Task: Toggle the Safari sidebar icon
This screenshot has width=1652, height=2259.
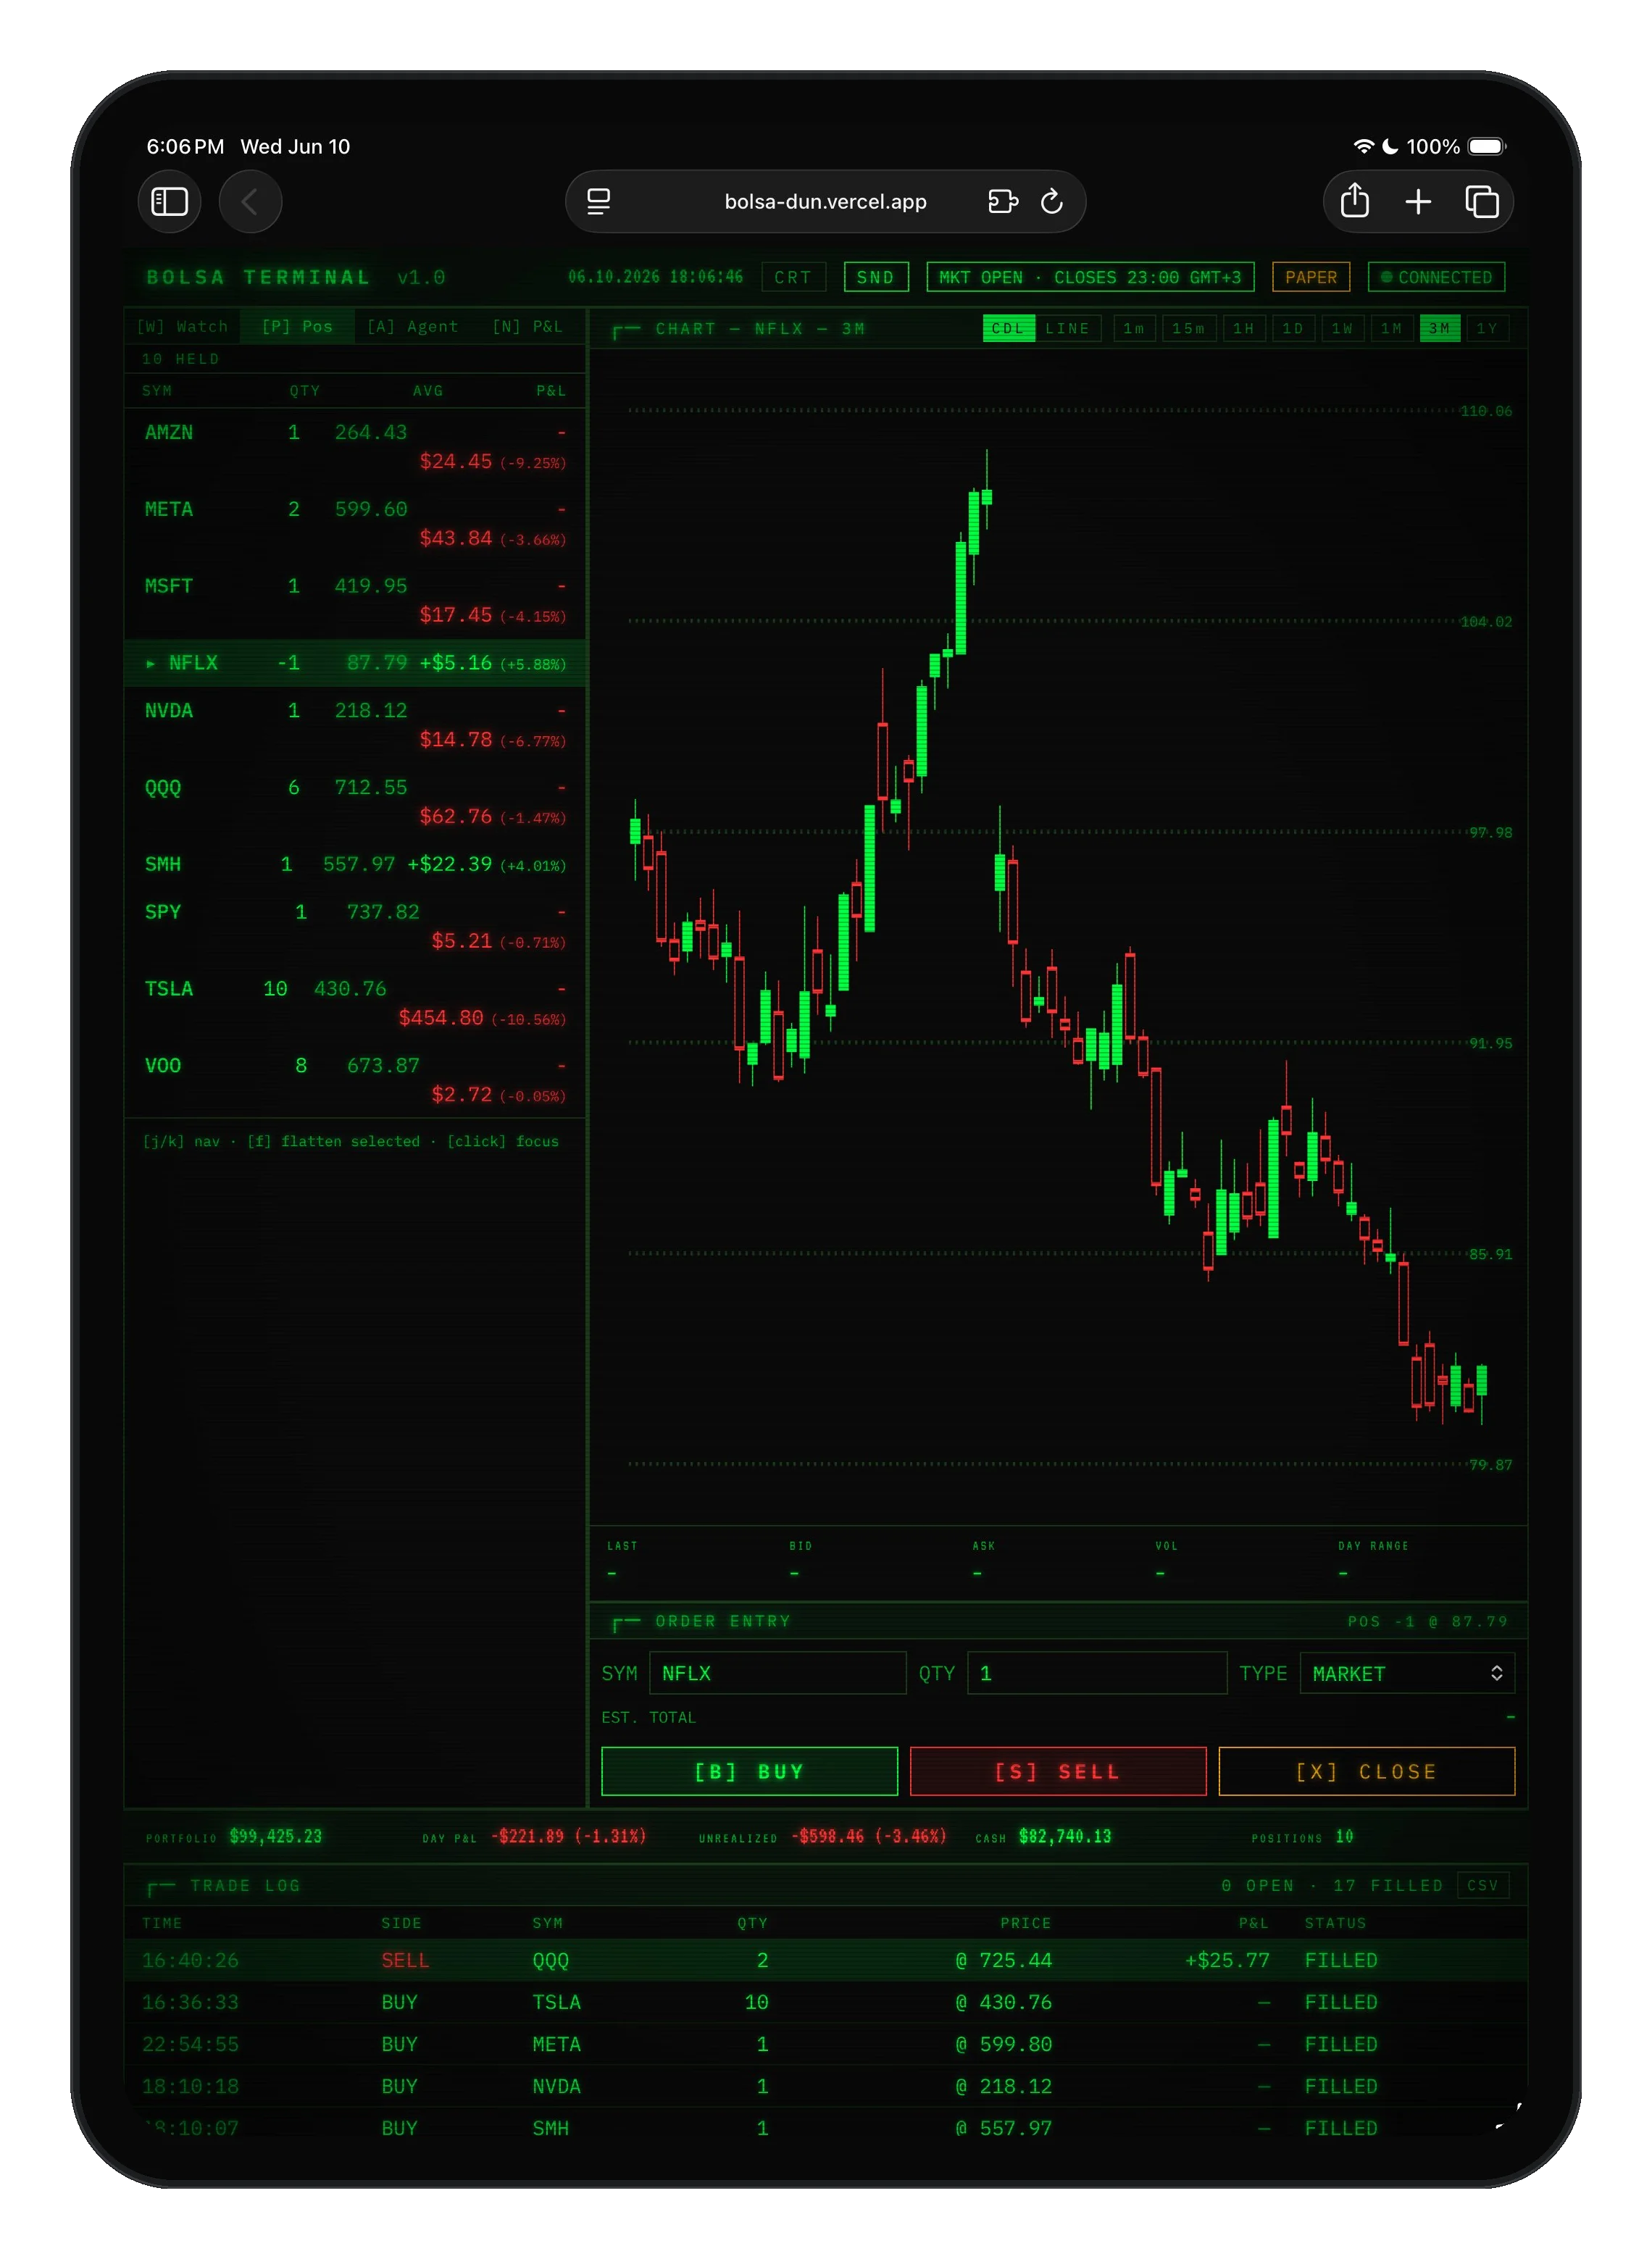Action: [169, 201]
